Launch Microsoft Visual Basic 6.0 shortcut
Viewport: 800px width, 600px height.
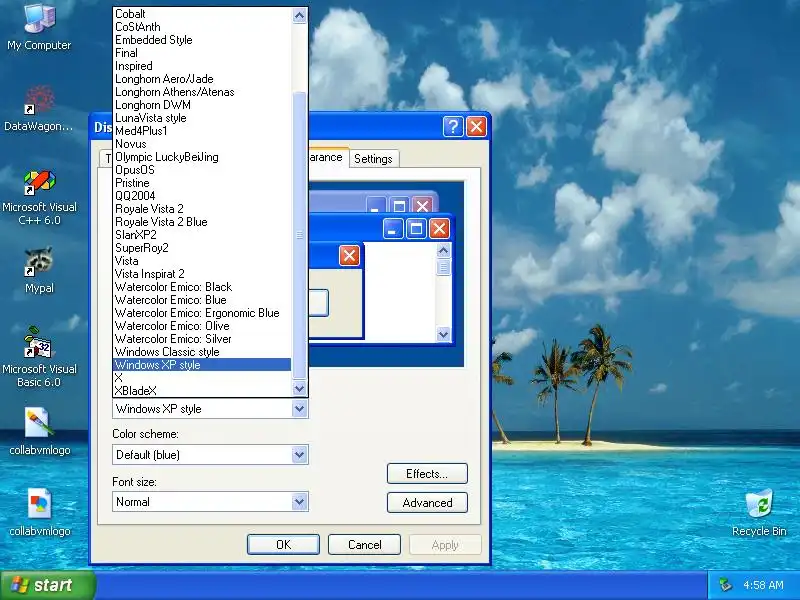click(x=39, y=357)
